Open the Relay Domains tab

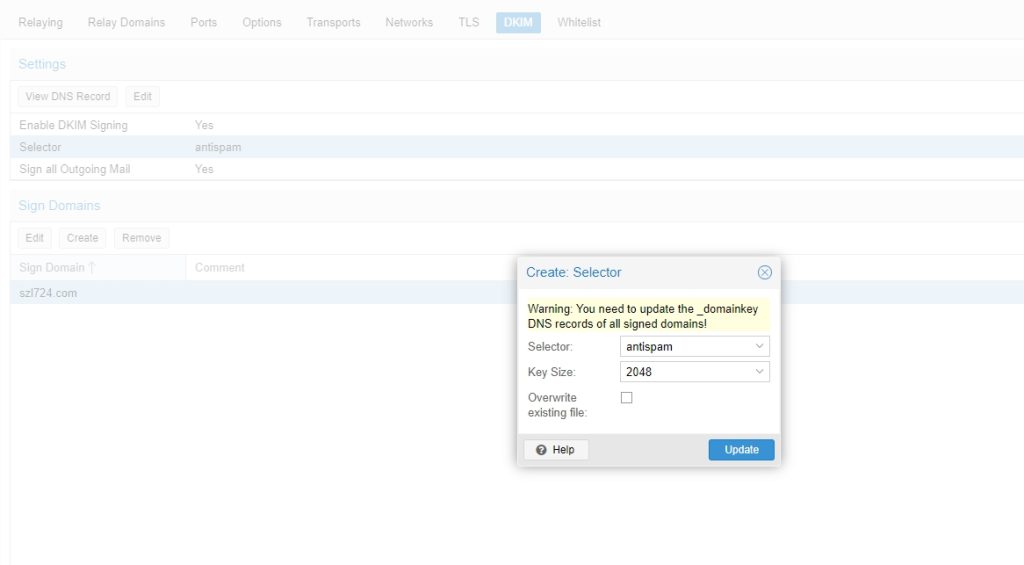[x=126, y=22]
